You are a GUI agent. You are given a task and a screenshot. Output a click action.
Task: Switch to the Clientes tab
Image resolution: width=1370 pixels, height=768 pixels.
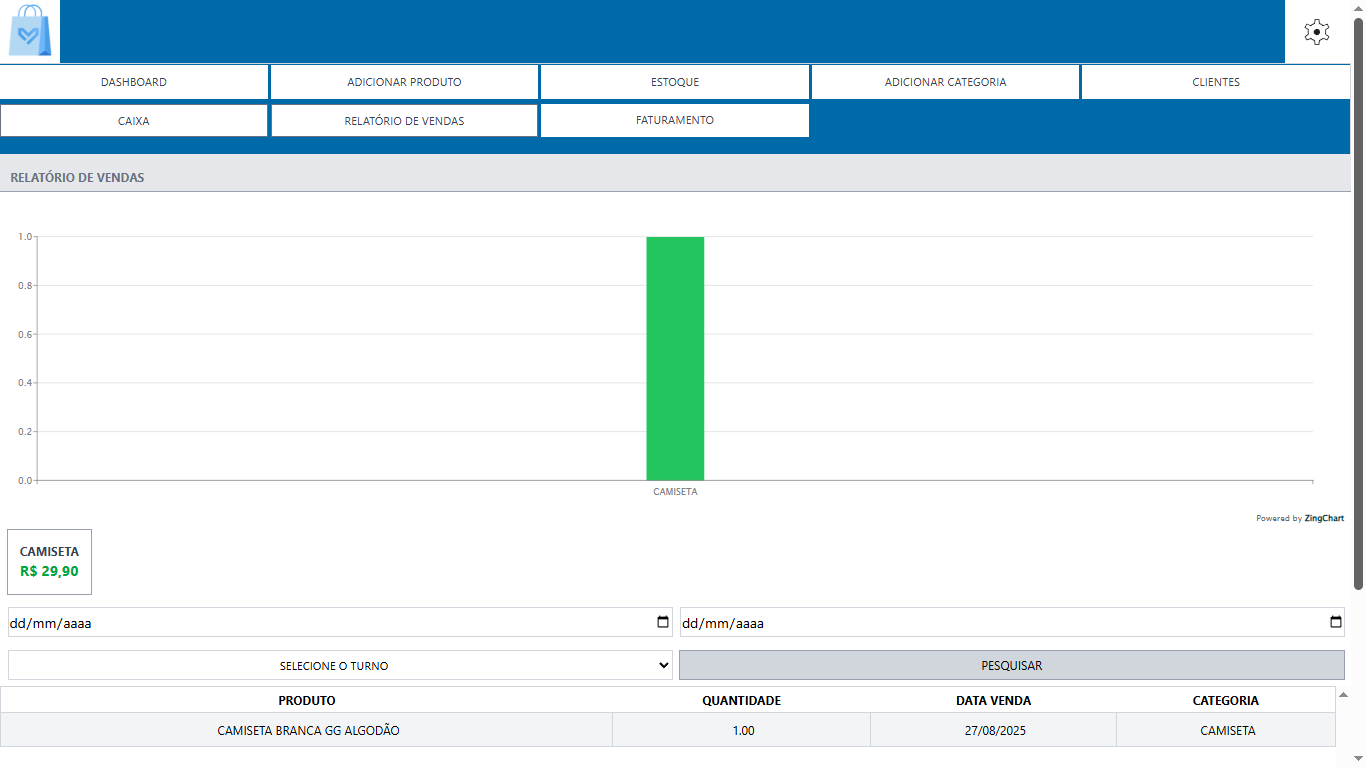click(x=1215, y=82)
